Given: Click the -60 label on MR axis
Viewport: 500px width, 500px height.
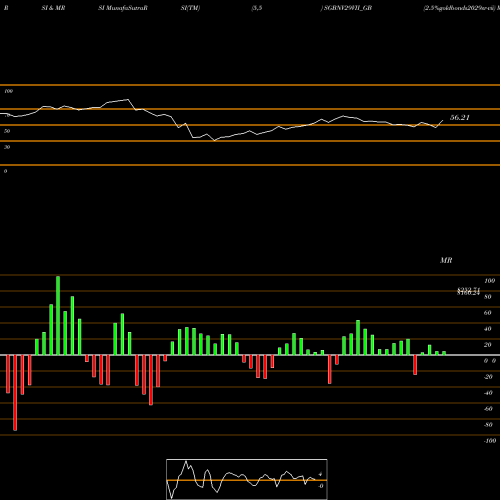Looking at the screenshot, I should 488,409.
